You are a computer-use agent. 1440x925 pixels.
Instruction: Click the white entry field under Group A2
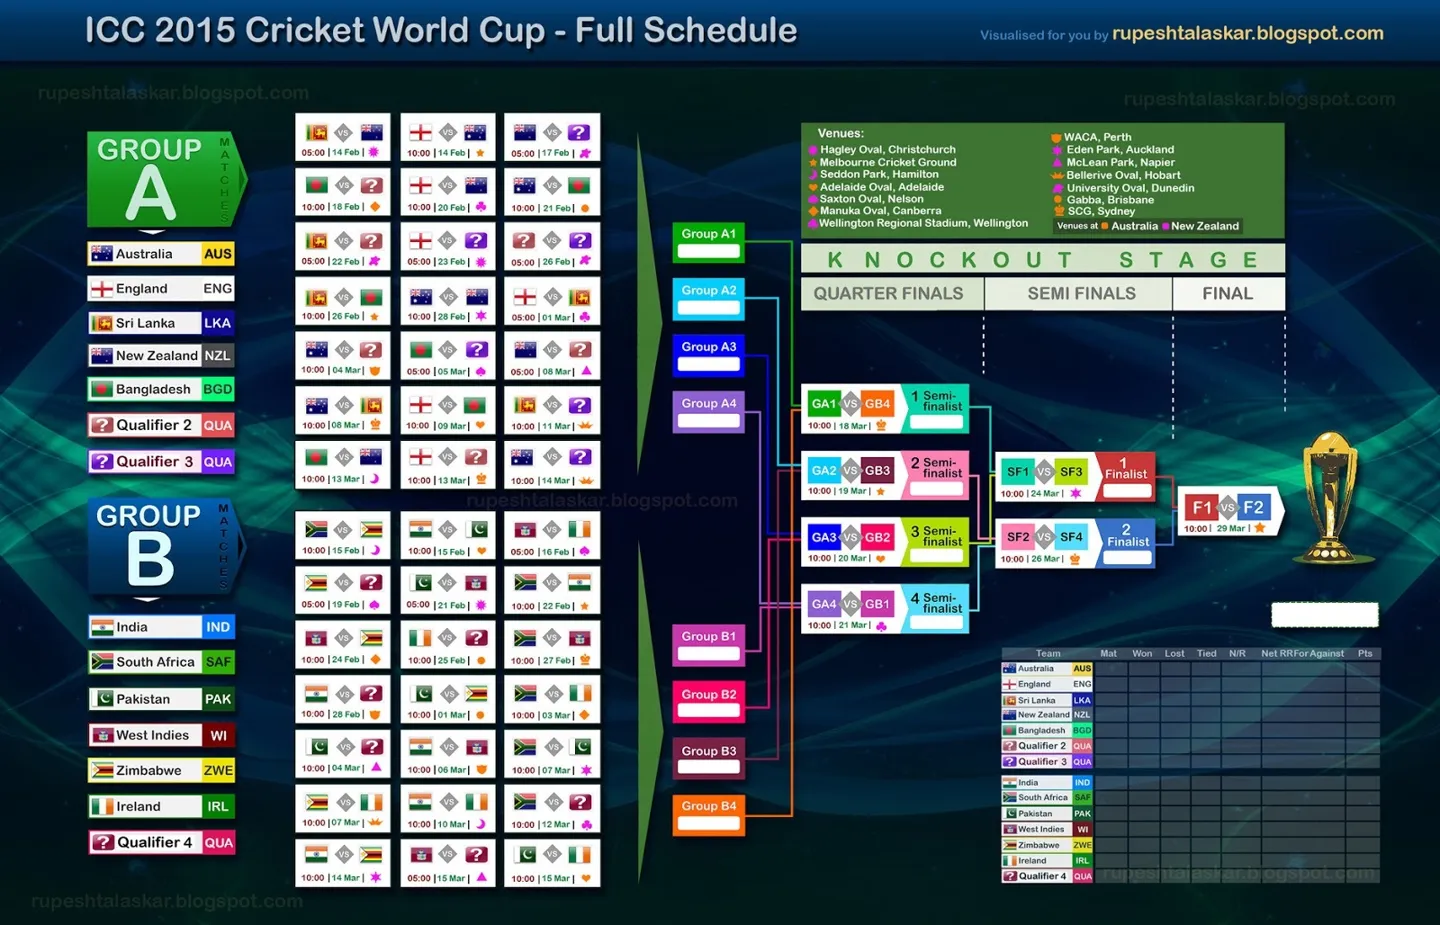coord(708,308)
